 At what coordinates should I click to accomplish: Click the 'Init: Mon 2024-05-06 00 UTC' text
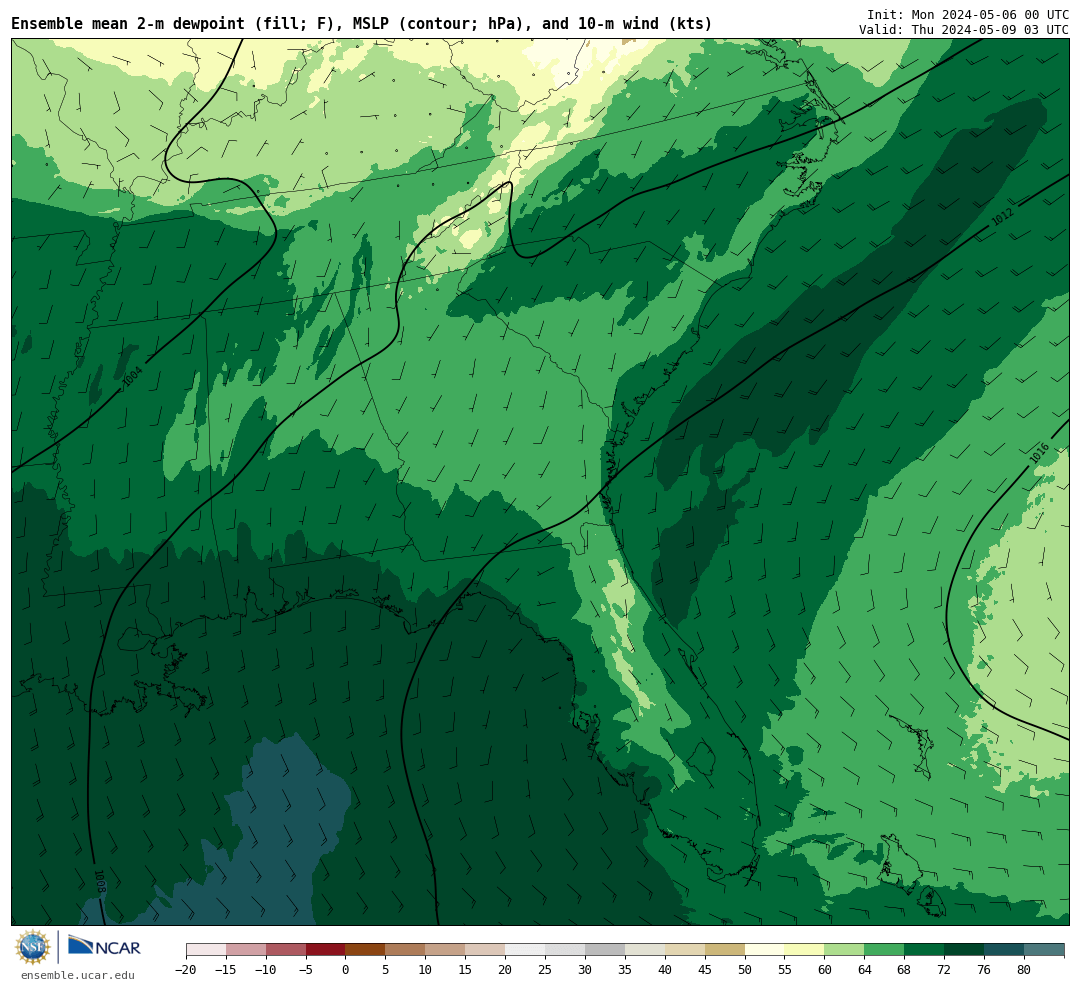968,14
